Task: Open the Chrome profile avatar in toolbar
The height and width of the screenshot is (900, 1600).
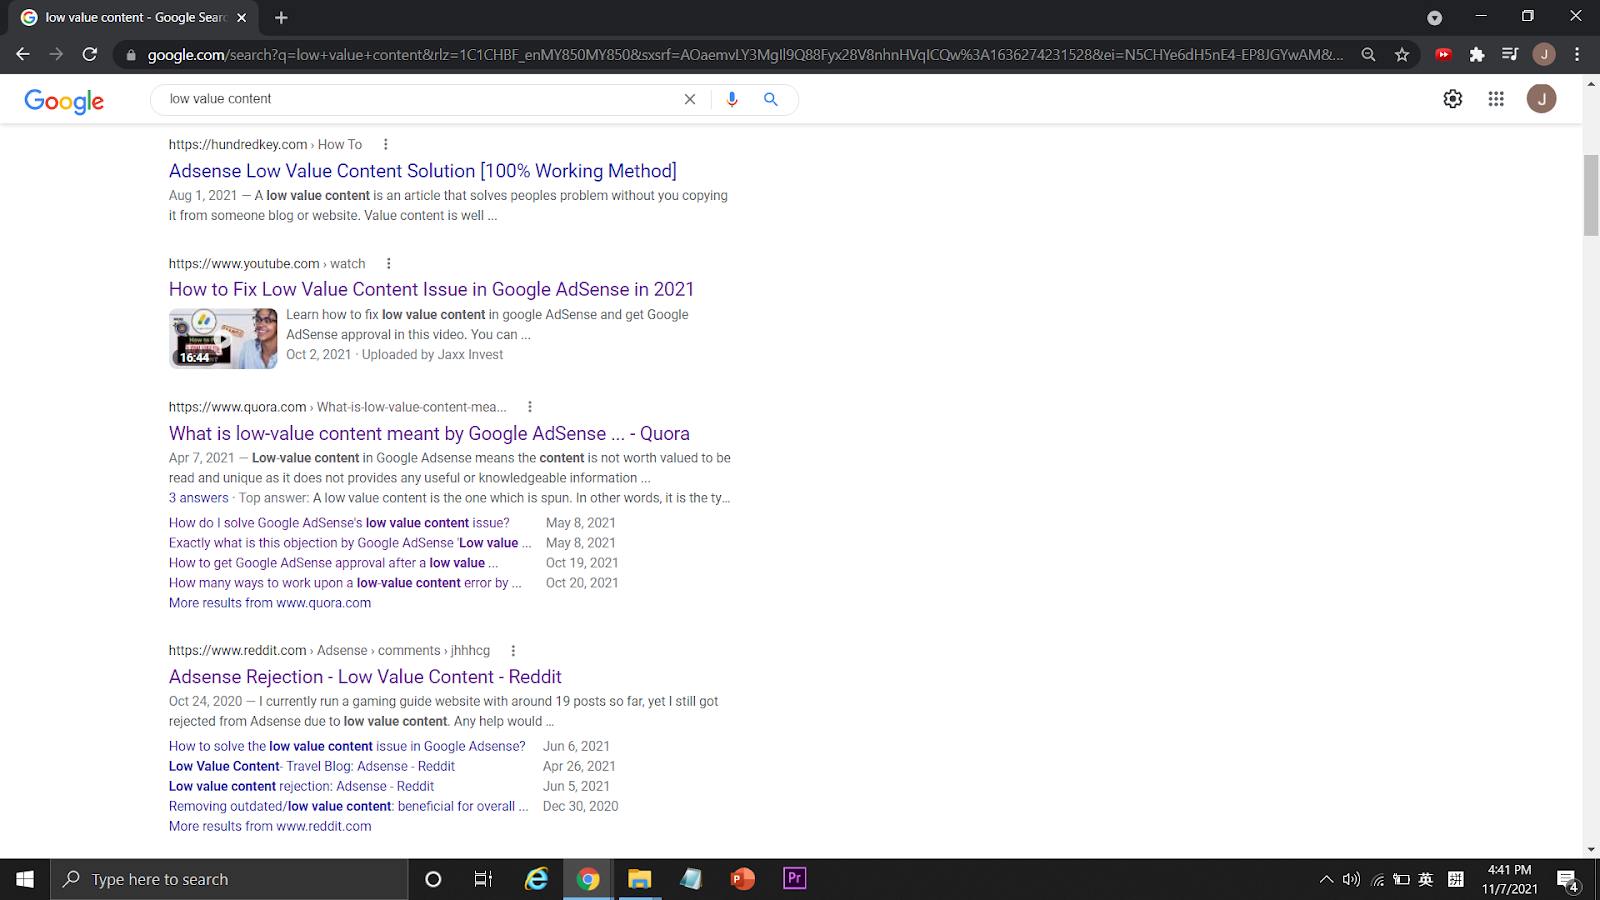Action: (1544, 55)
